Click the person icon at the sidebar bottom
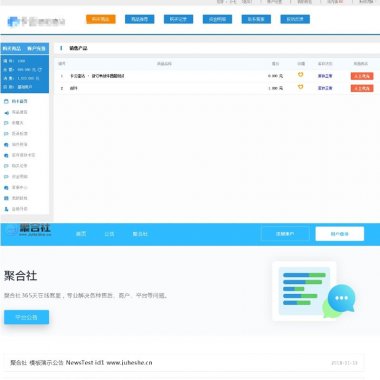The image size is (380, 380). (6, 209)
